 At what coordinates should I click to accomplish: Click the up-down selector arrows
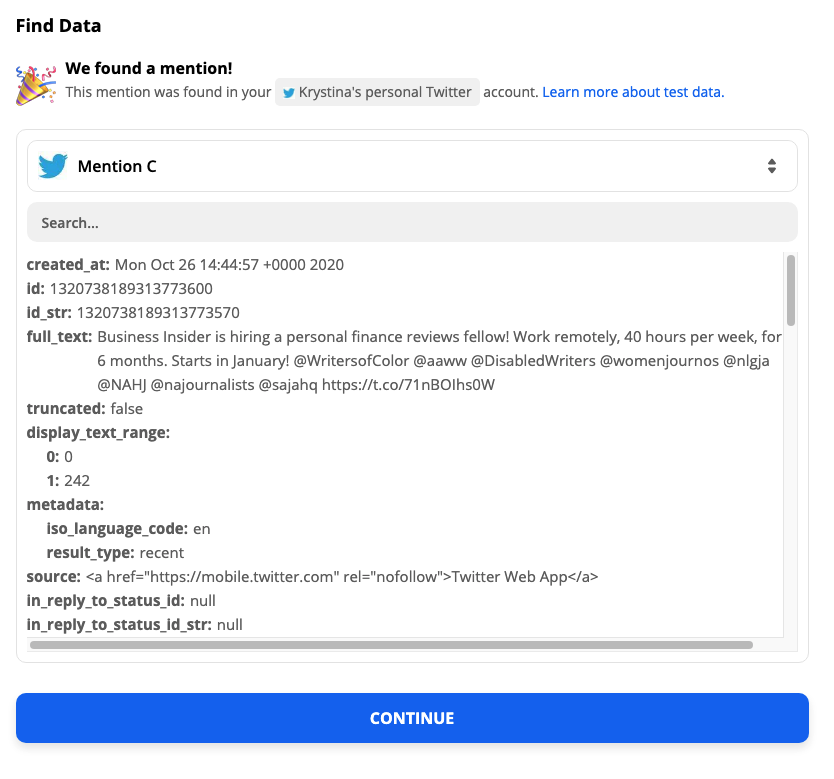pyautogui.click(x=772, y=166)
